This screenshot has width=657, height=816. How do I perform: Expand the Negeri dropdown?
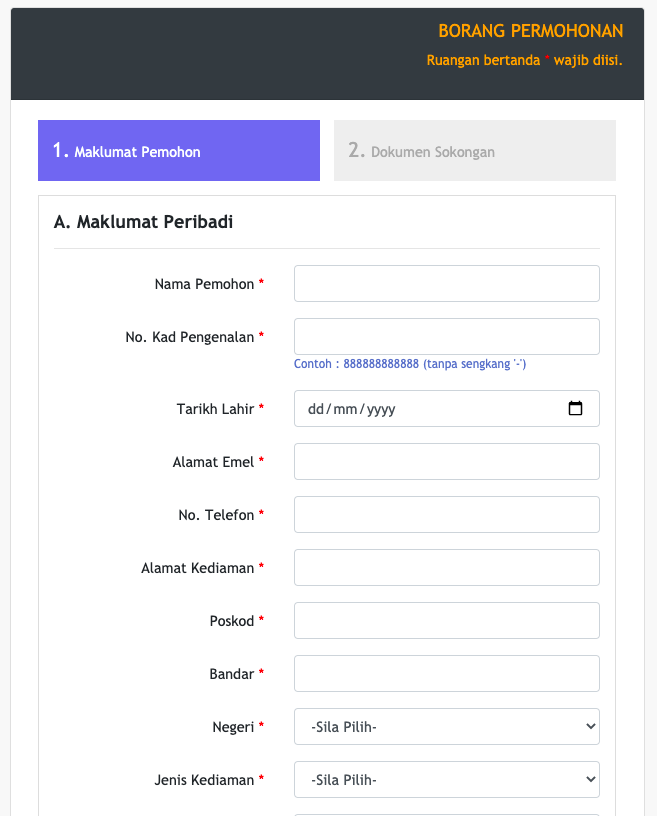[x=446, y=727]
